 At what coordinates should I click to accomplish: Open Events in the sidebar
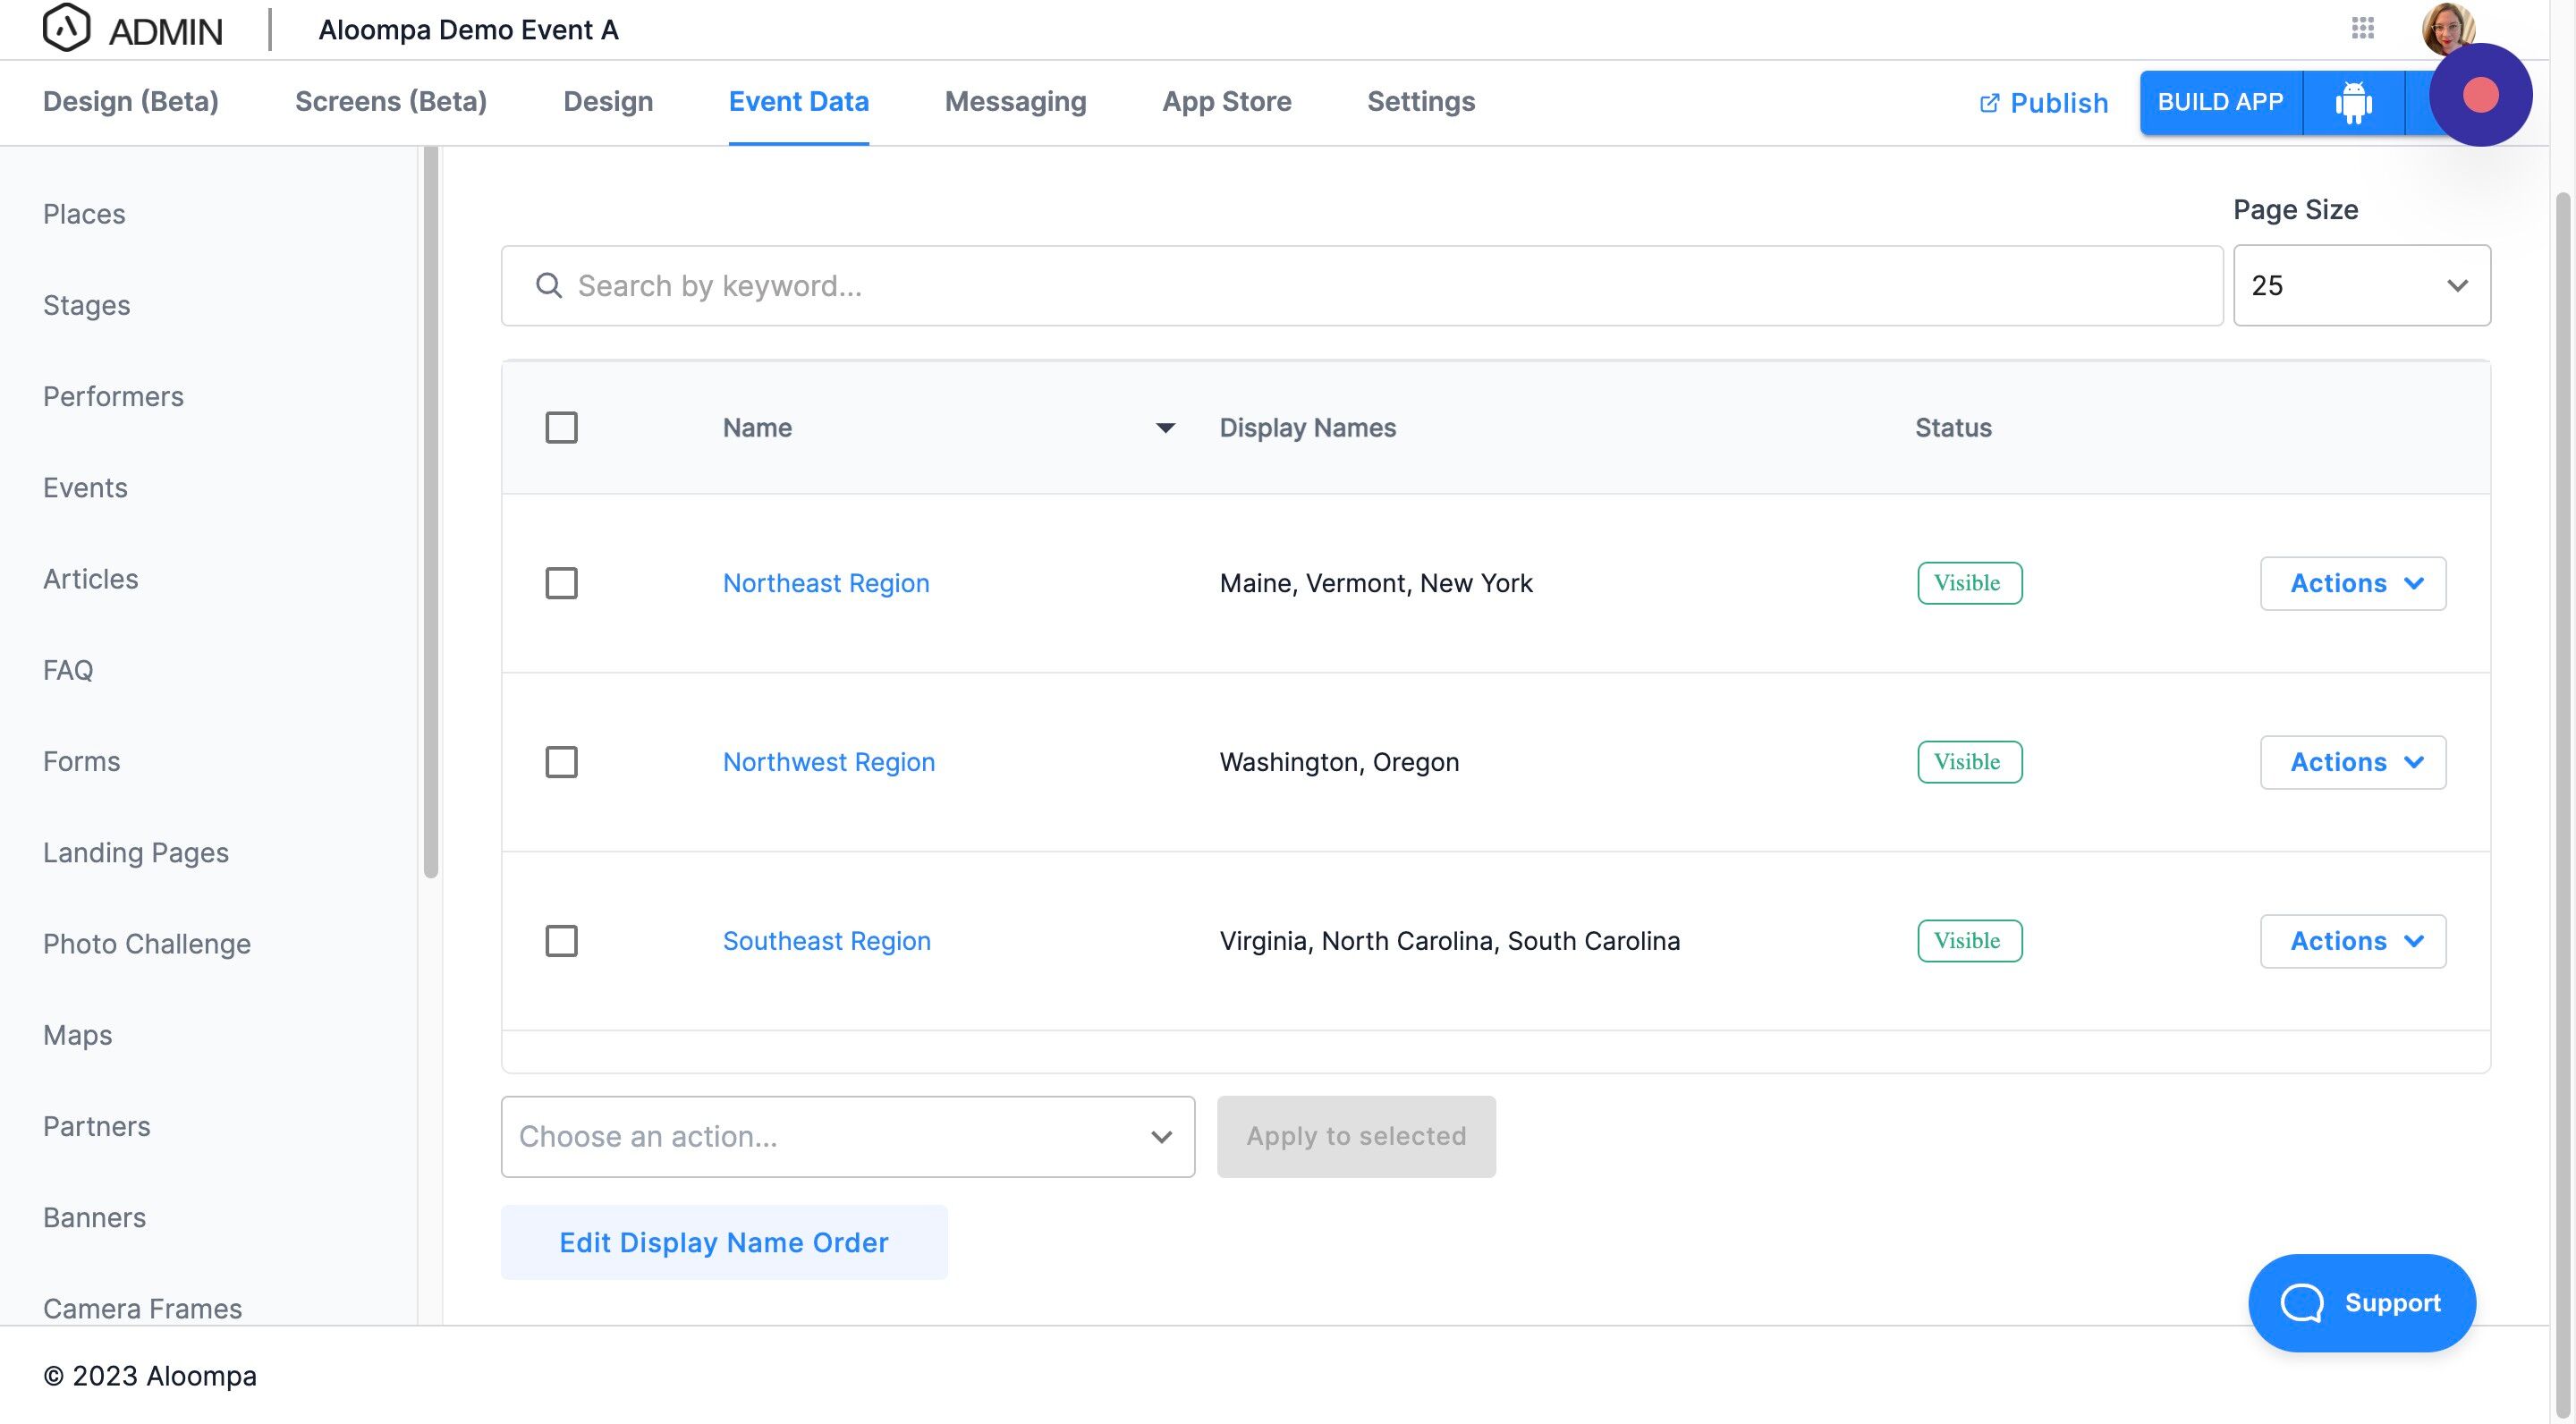[x=85, y=488]
